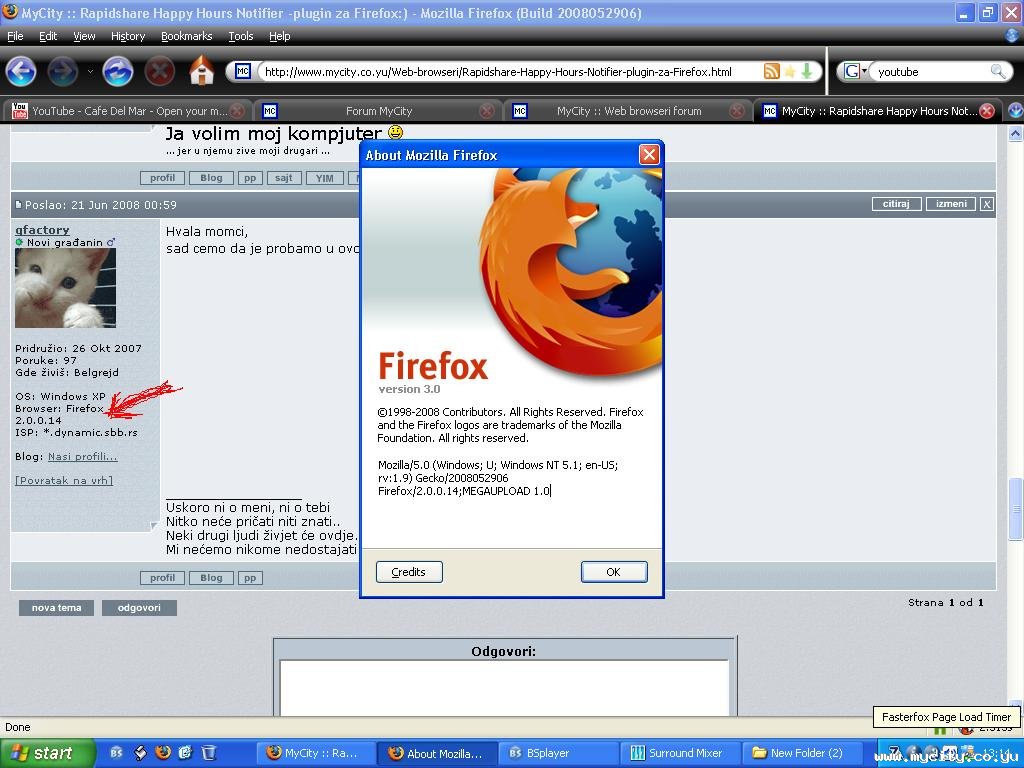Viewport: 1024px width, 768px height.
Task: Open the File menu
Action: click(x=15, y=36)
